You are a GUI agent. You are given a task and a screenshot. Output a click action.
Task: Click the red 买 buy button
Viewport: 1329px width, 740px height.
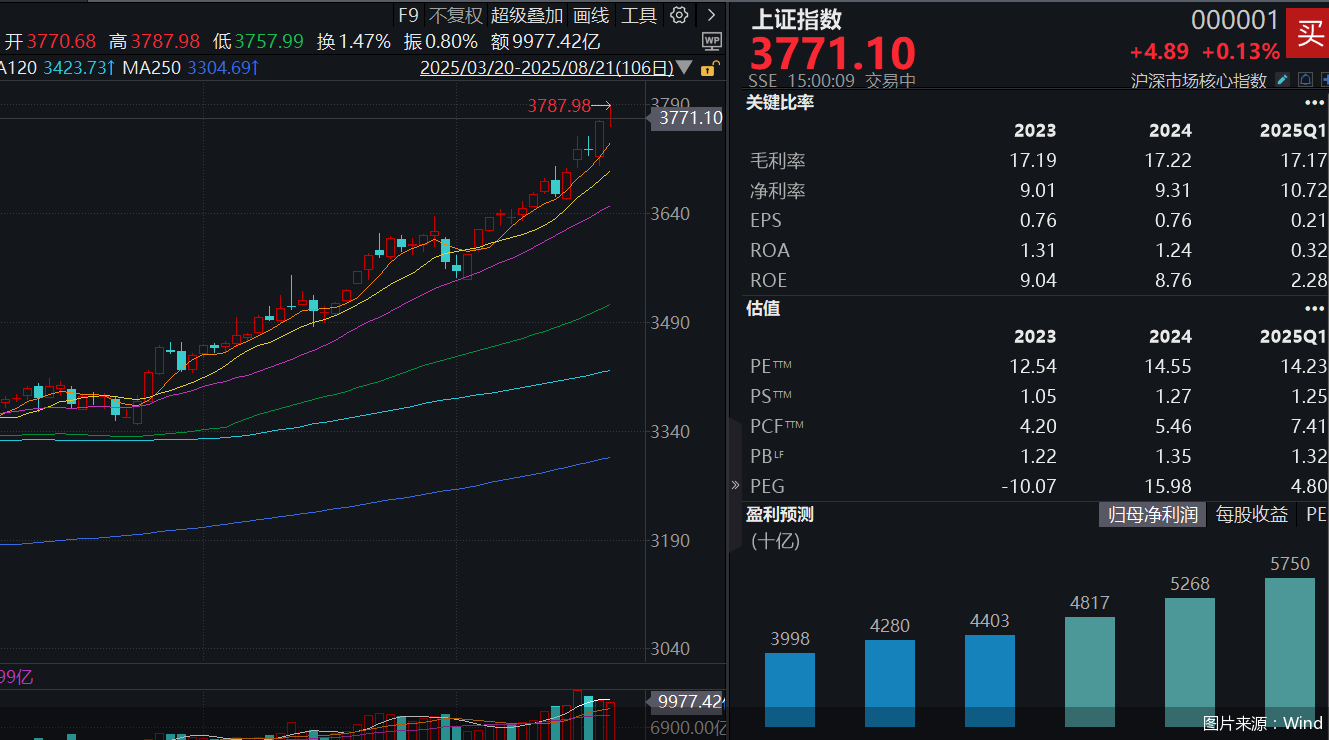pyautogui.click(x=1308, y=33)
